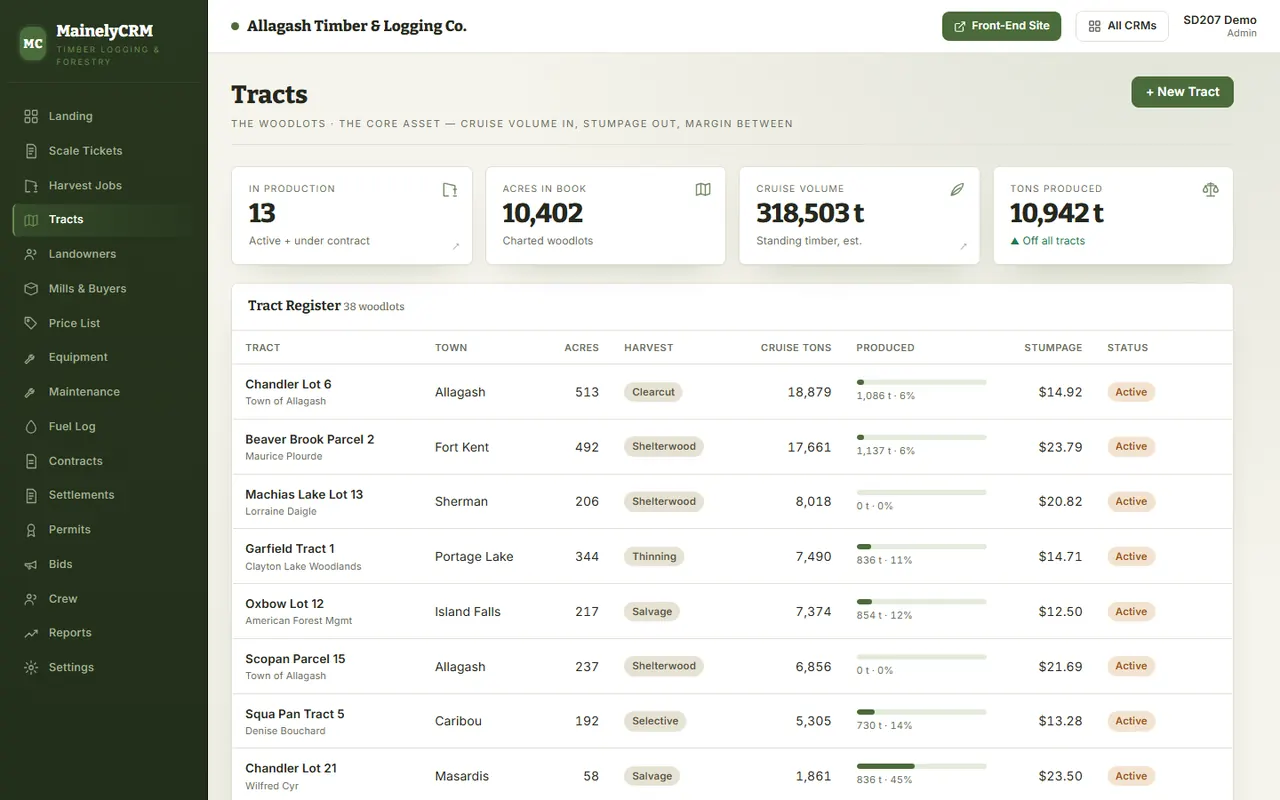Click Active status badge for Oxbow Lot 12
This screenshot has height=800, width=1280.
[x=1131, y=611]
